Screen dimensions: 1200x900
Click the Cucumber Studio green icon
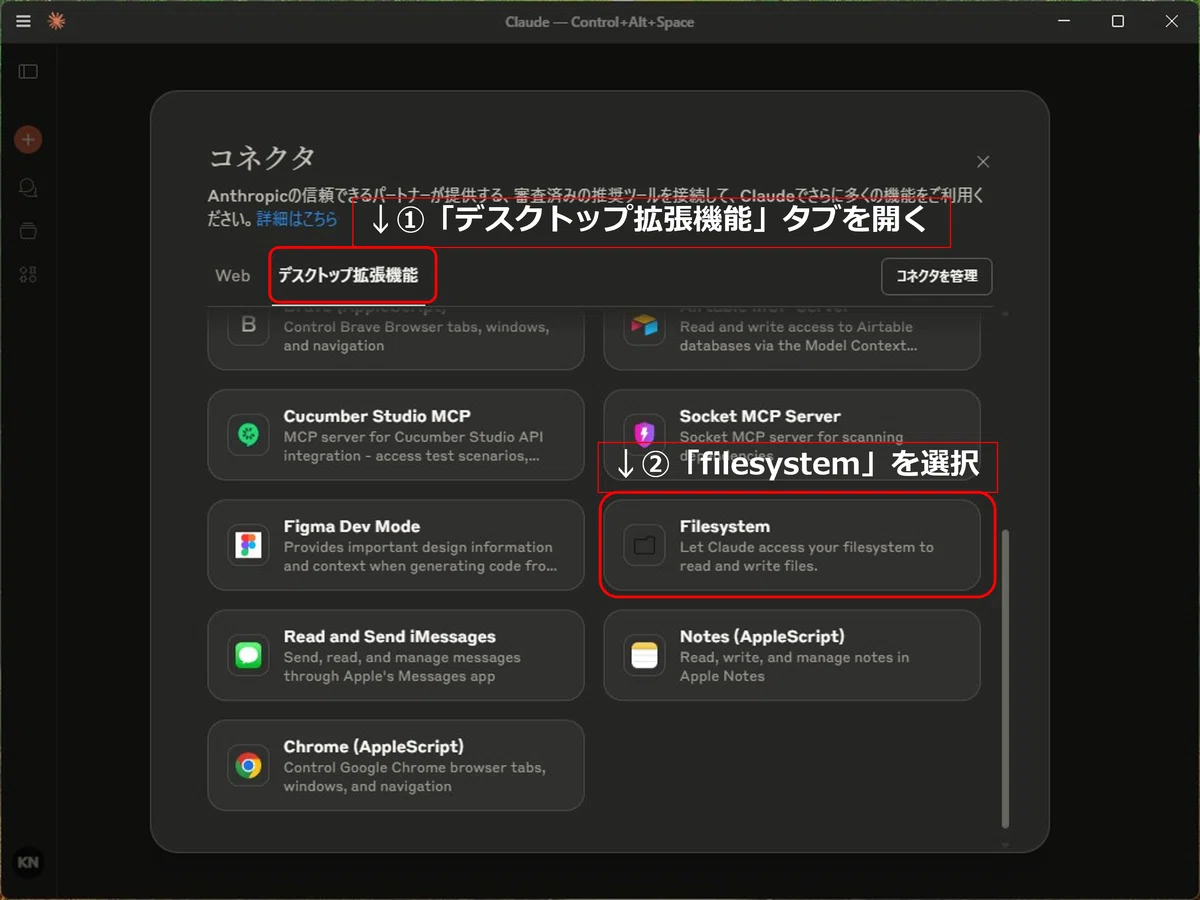coord(248,435)
